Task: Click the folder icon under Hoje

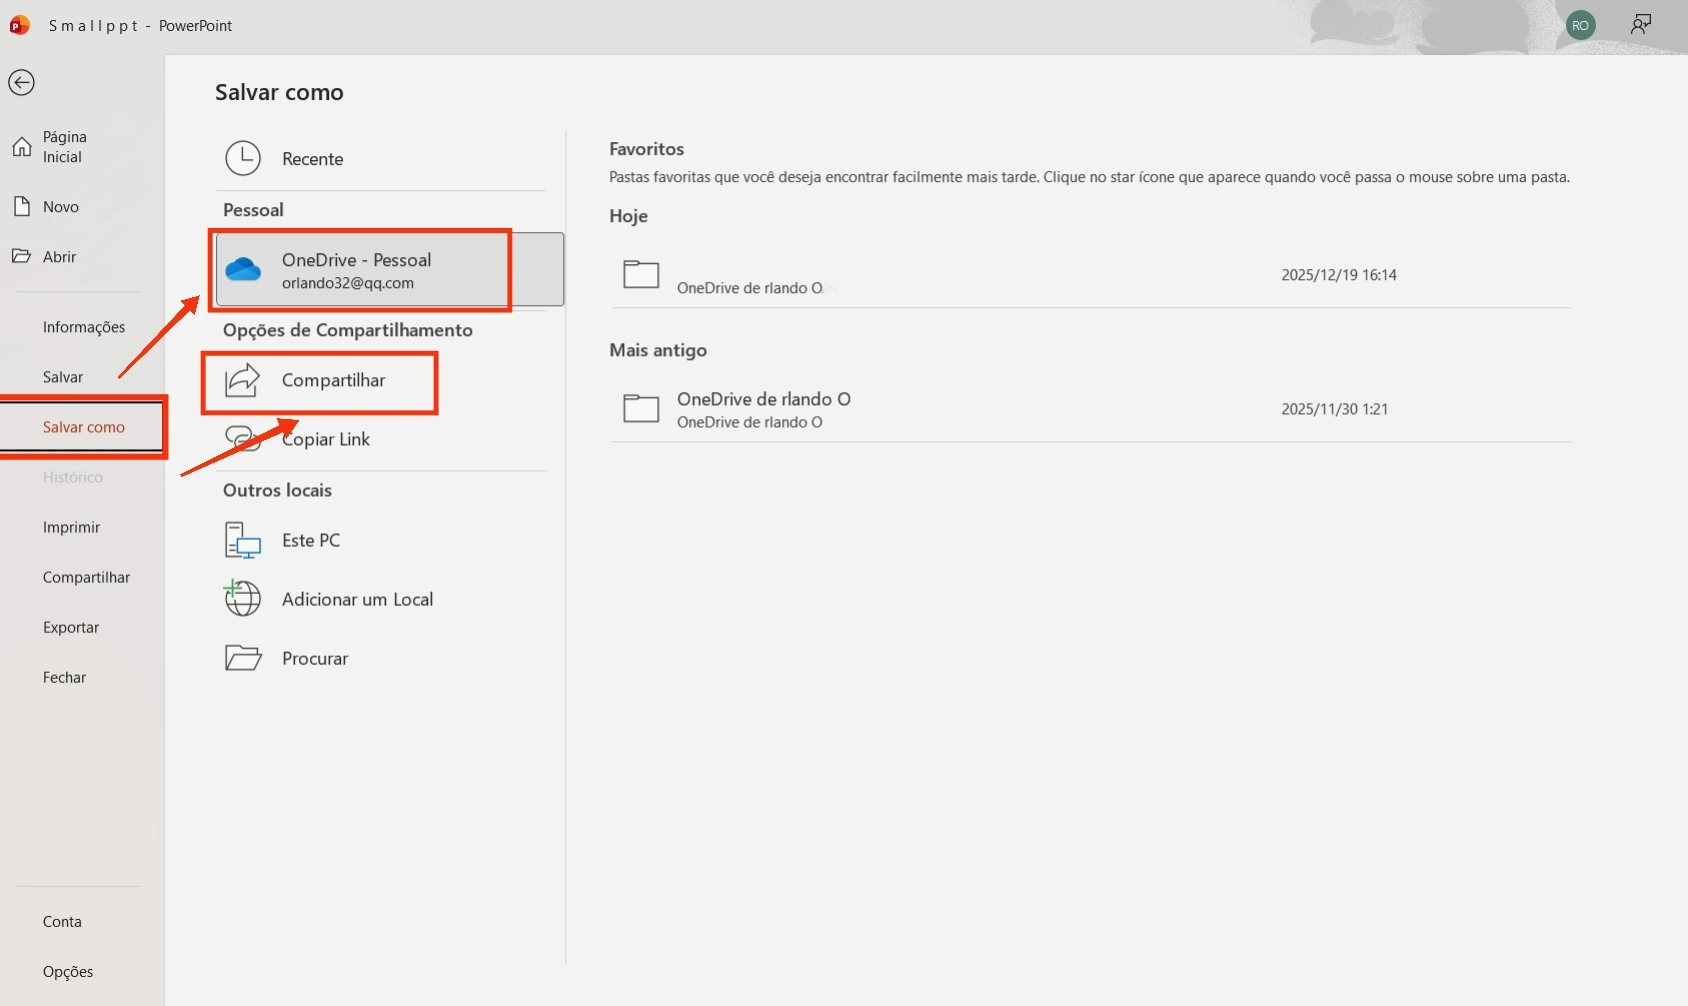Action: click(x=641, y=274)
